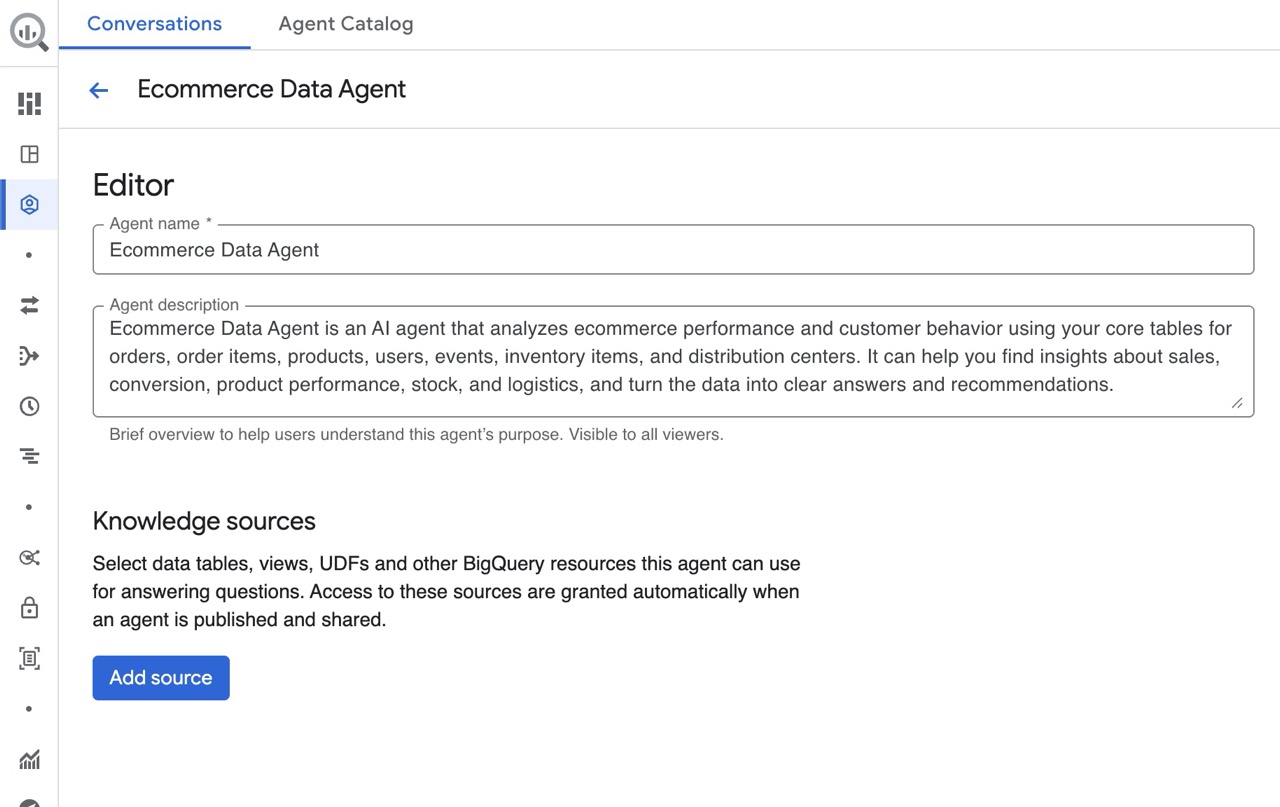
Task: Open the document scan metadata icon
Action: tap(29, 658)
